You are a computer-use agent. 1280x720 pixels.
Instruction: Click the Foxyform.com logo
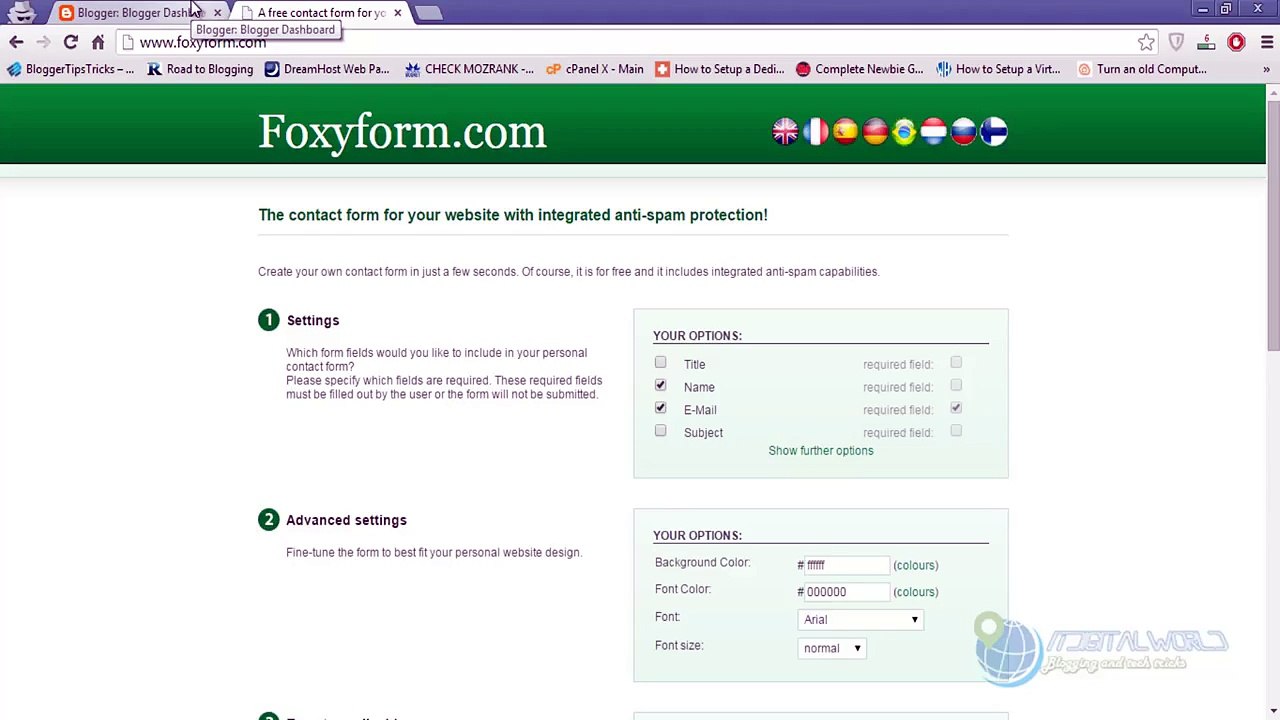coord(402,132)
